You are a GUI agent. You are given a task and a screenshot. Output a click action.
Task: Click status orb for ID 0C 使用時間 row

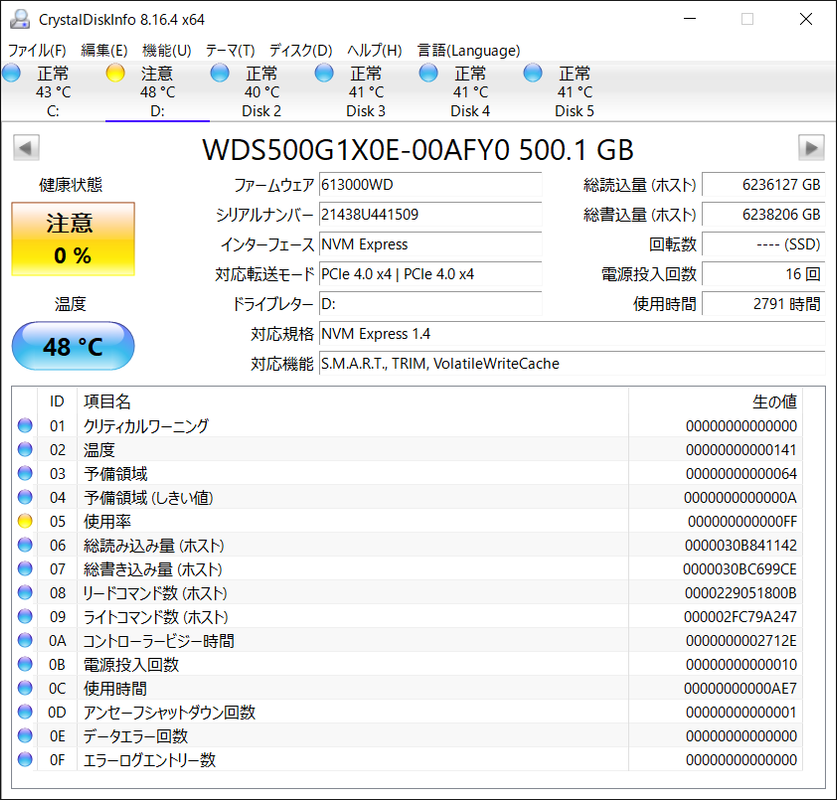pos(25,688)
